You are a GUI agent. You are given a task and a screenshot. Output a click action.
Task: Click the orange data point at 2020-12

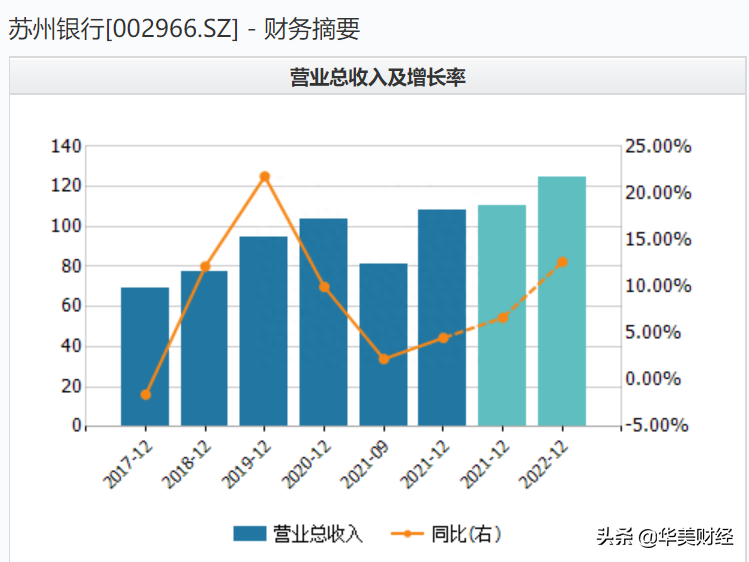click(x=324, y=287)
